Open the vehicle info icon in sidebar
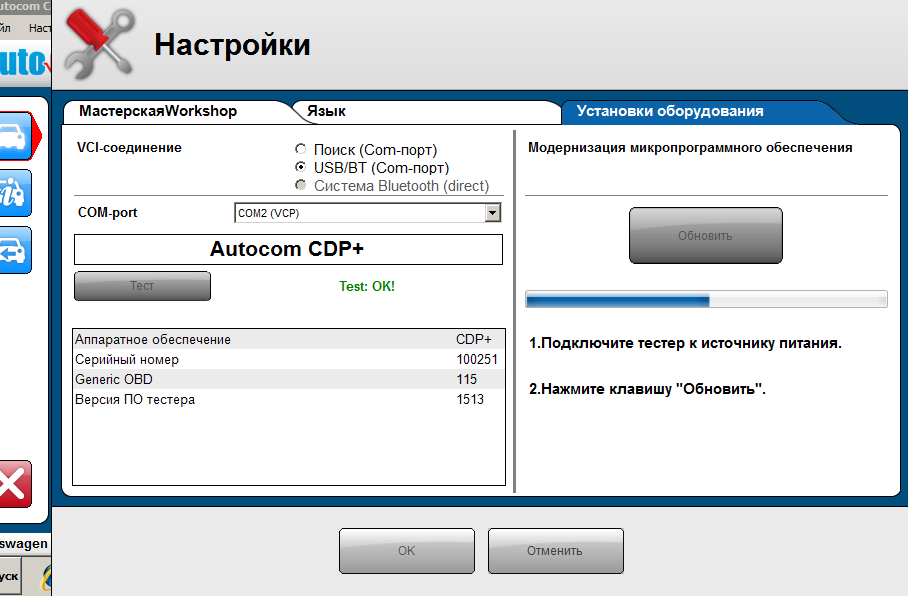Viewport: 908px width, 596px height. 15,193
